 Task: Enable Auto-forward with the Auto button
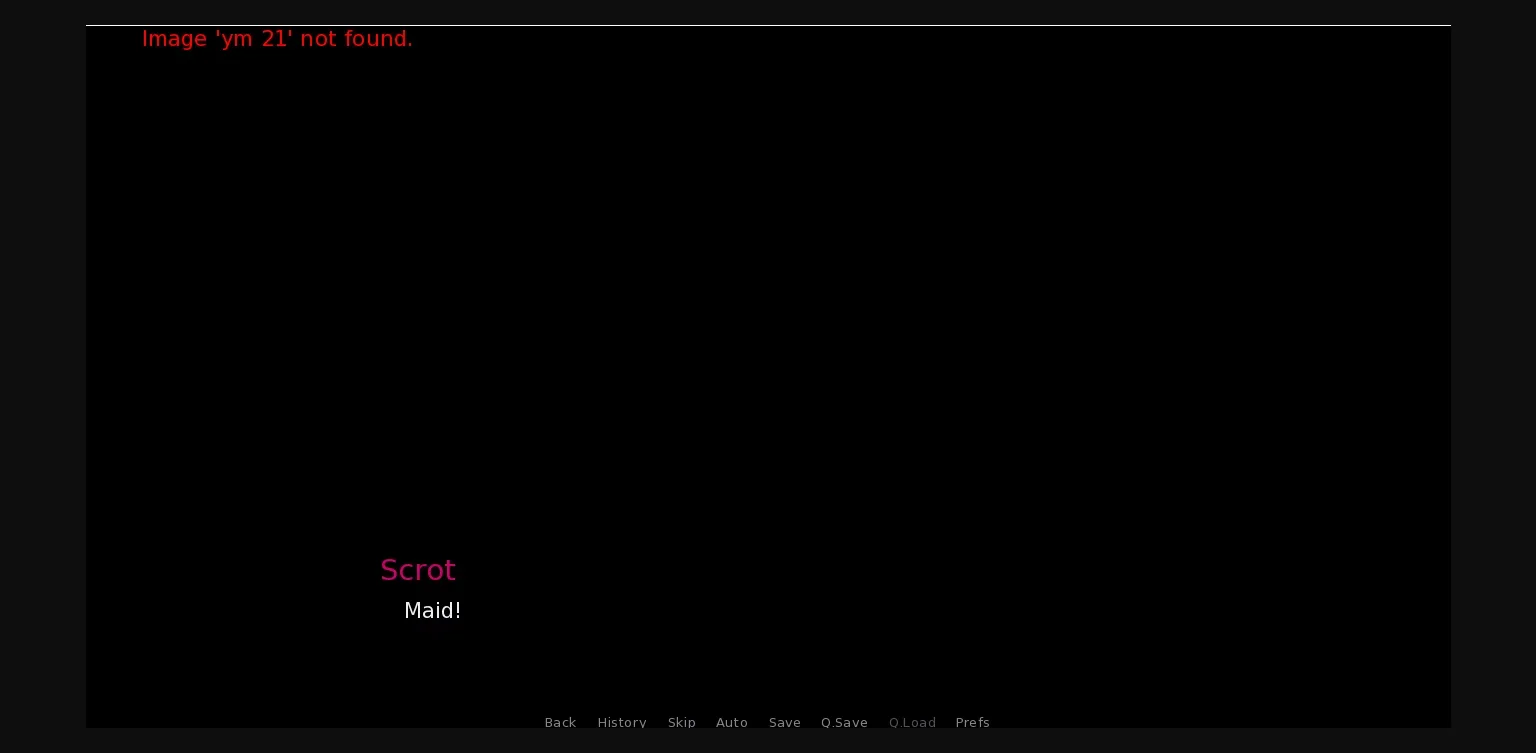(731, 722)
